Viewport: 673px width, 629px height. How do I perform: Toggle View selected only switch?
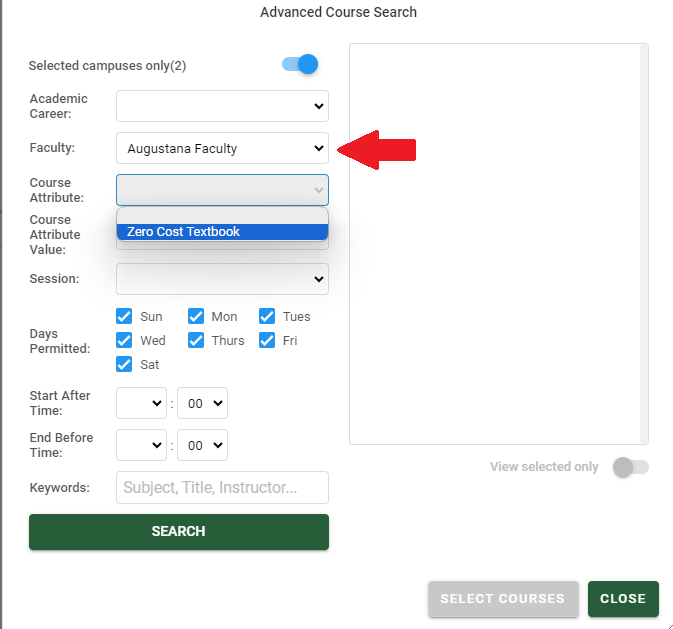point(631,467)
